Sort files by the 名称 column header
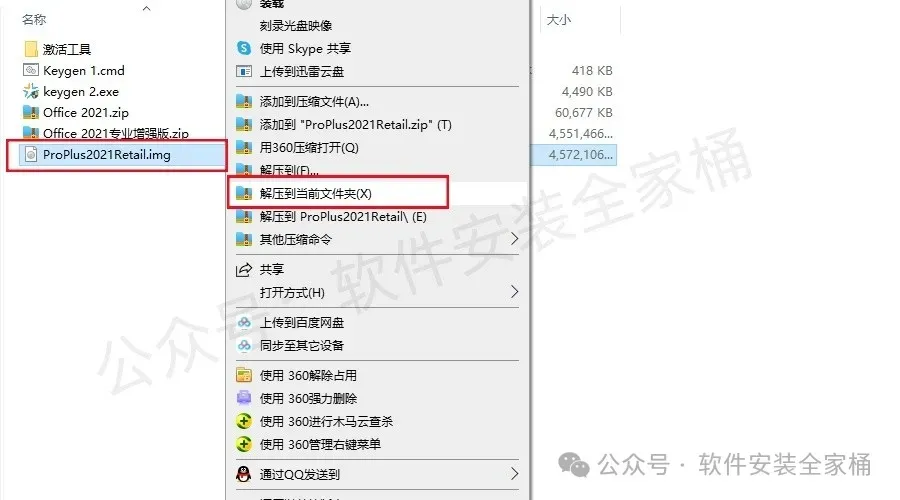The height and width of the screenshot is (500, 900). coord(34,20)
